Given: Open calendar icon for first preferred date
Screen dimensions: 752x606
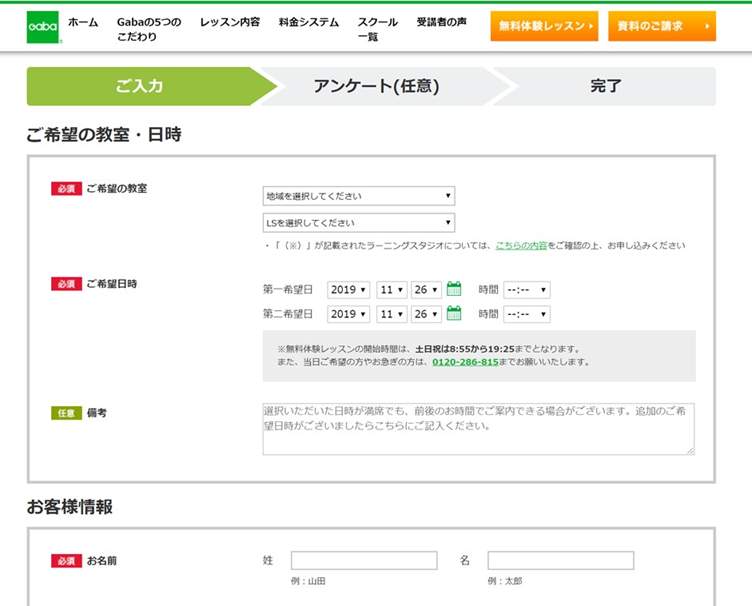Looking at the screenshot, I should 454,289.
